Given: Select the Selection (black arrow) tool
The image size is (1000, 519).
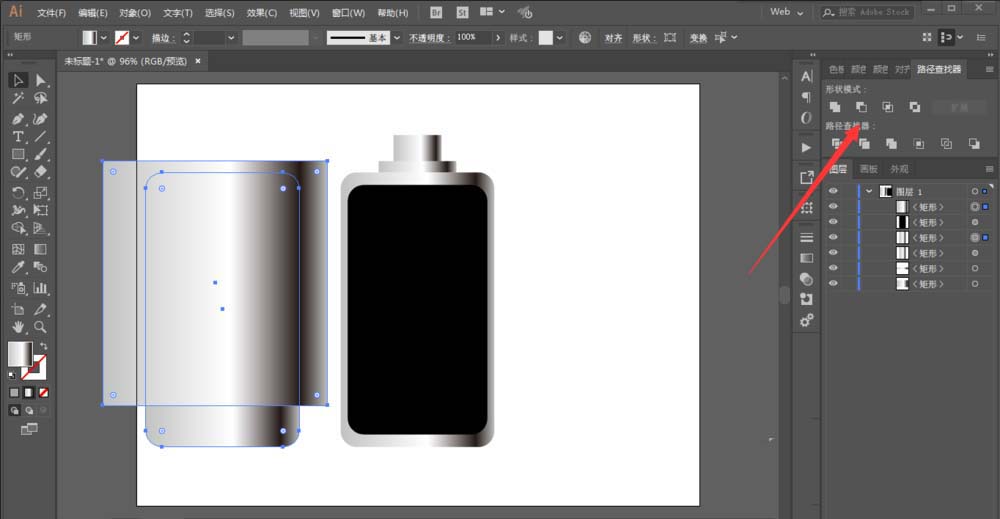Looking at the screenshot, I should click(18, 80).
